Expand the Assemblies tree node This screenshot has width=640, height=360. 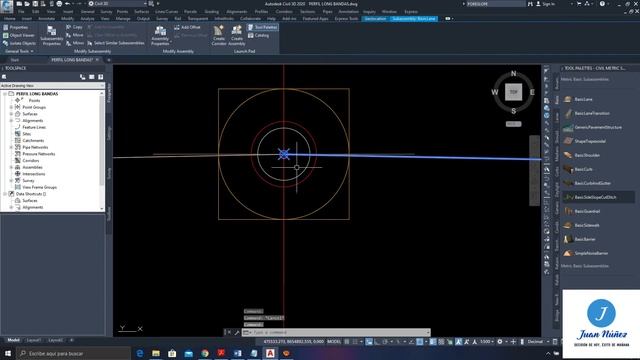11,167
